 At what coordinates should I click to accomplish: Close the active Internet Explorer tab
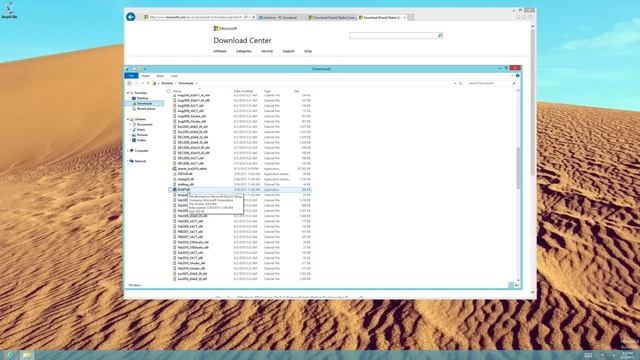[405, 18]
